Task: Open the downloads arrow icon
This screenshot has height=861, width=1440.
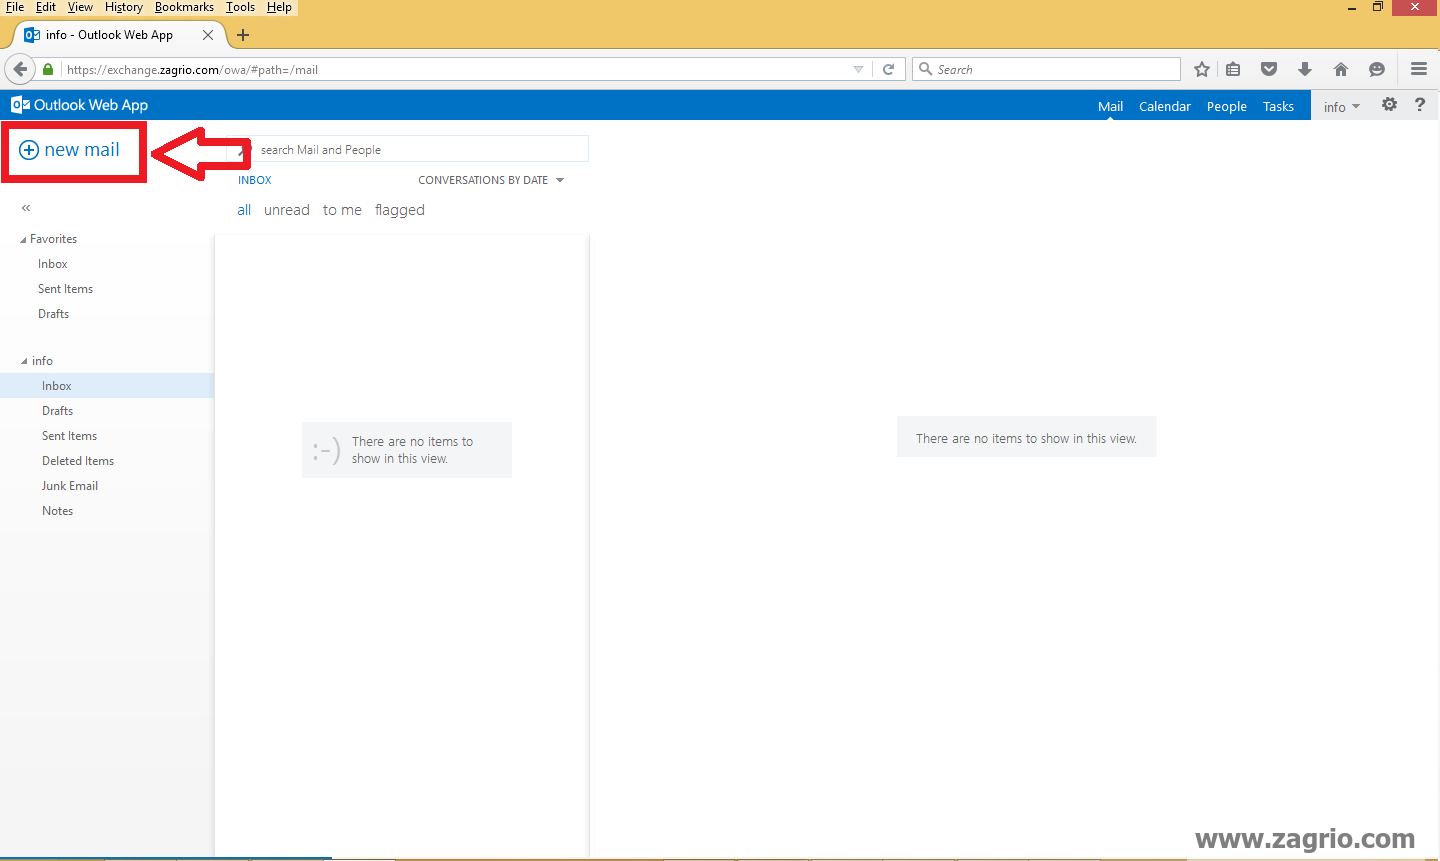Action: point(1305,69)
